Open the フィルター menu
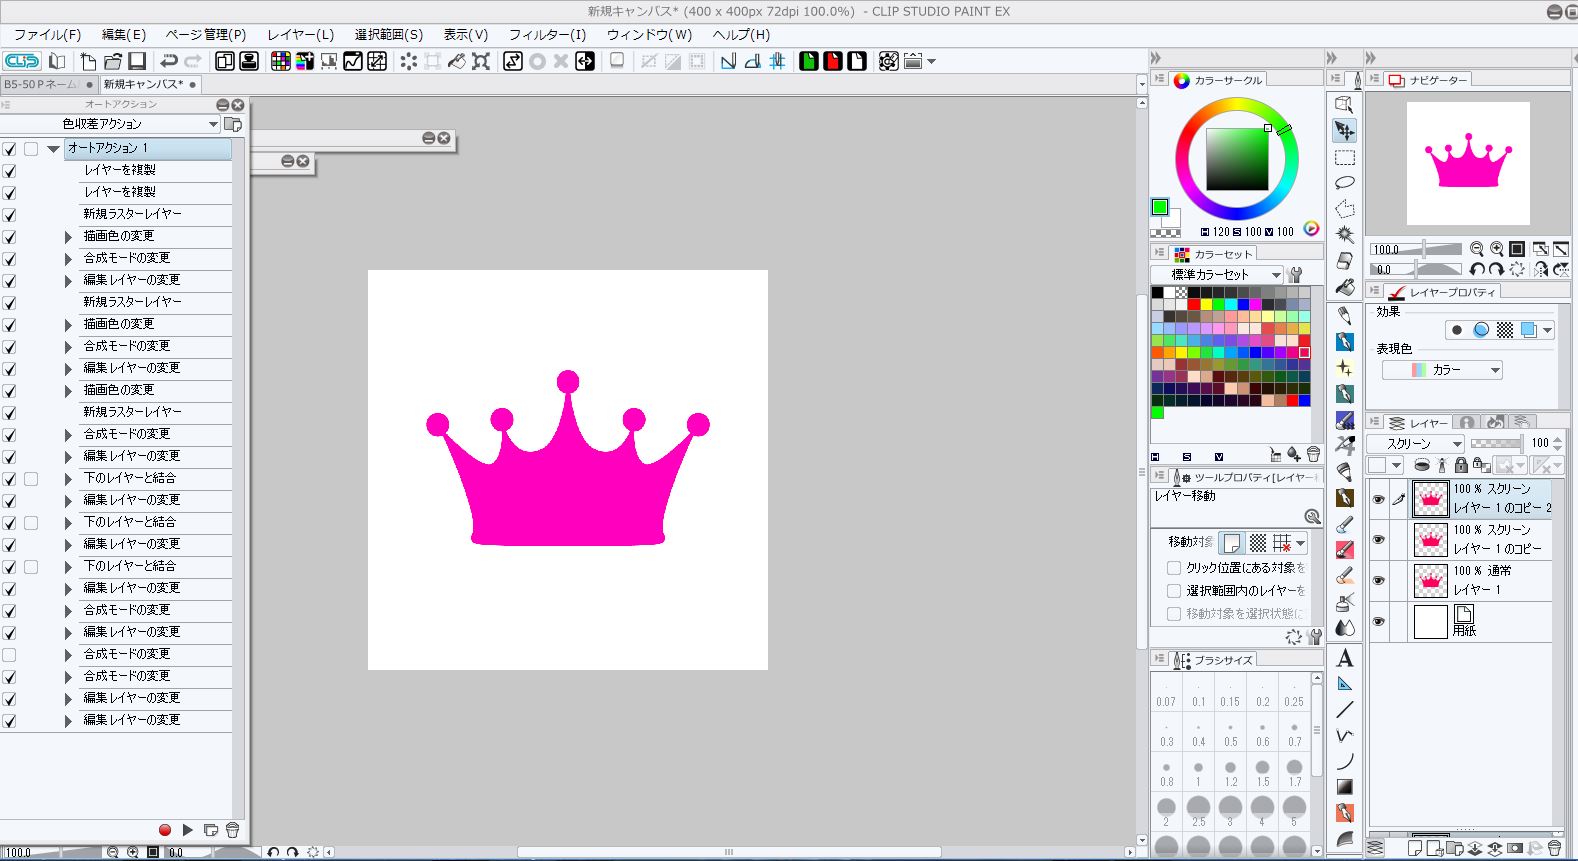 point(547,35)
